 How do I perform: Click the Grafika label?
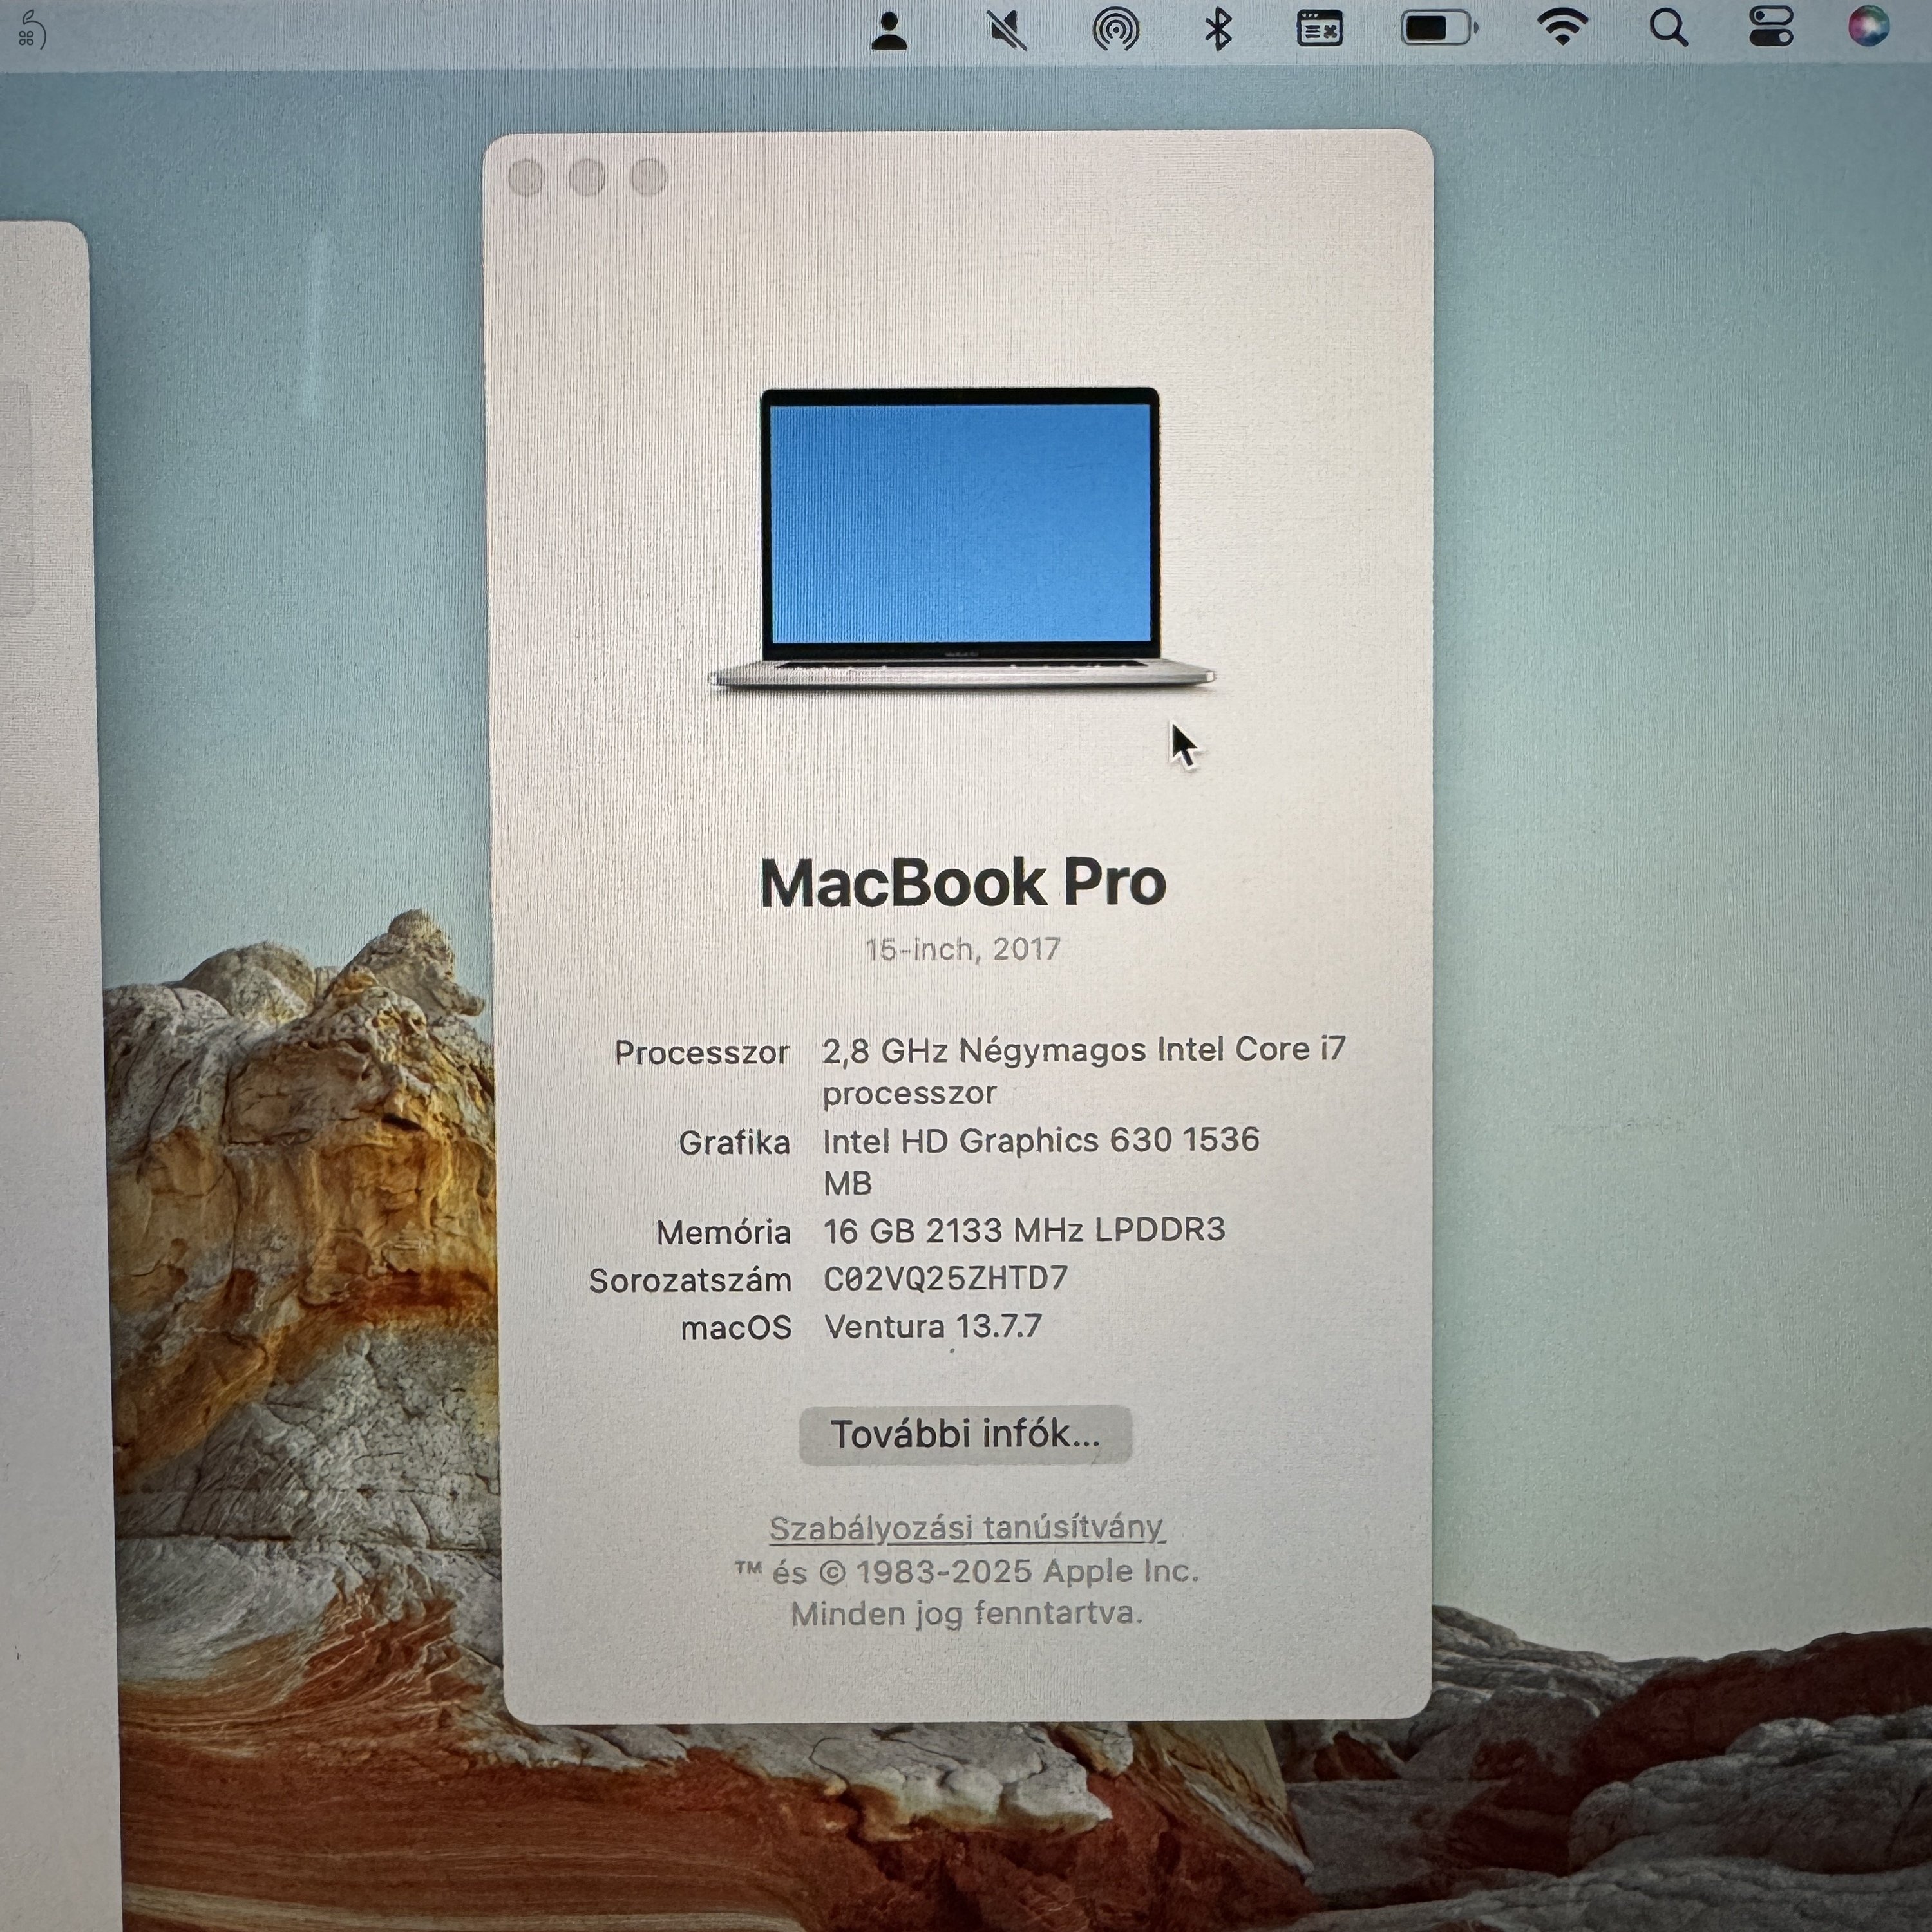[x=734, y=1142]
